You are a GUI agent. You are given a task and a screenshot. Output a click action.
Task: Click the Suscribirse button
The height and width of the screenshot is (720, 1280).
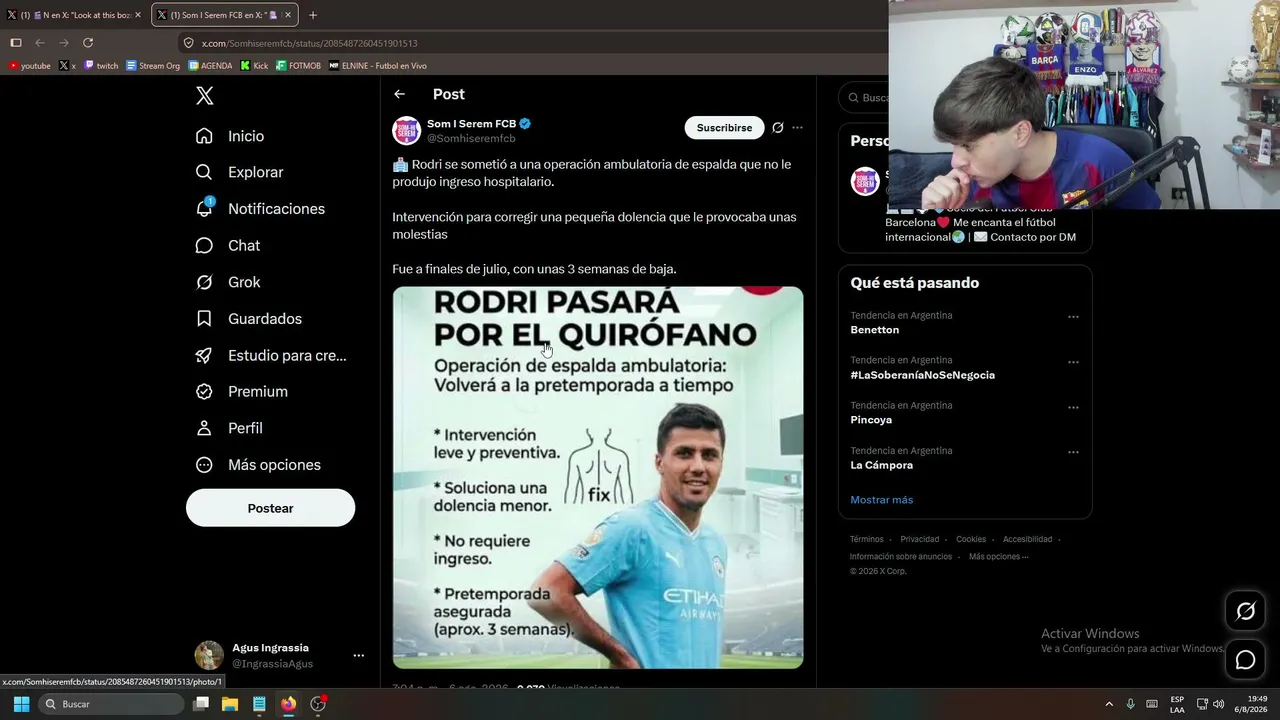[x=724, y=128]
